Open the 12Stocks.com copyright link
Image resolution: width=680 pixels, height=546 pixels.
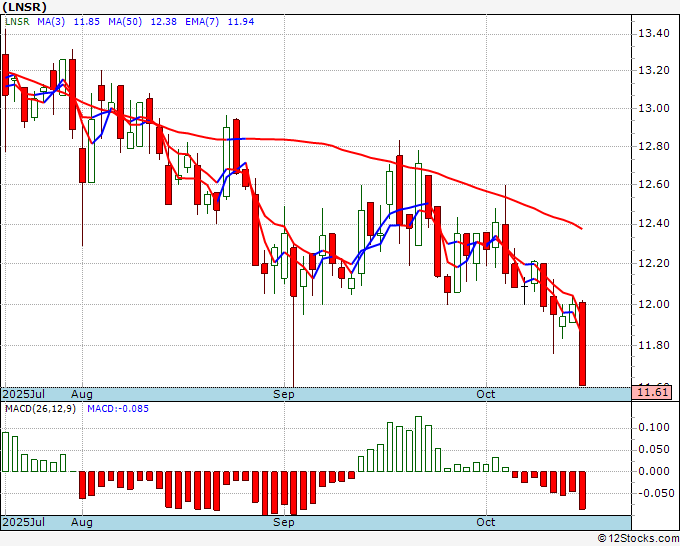coord(638,539)
